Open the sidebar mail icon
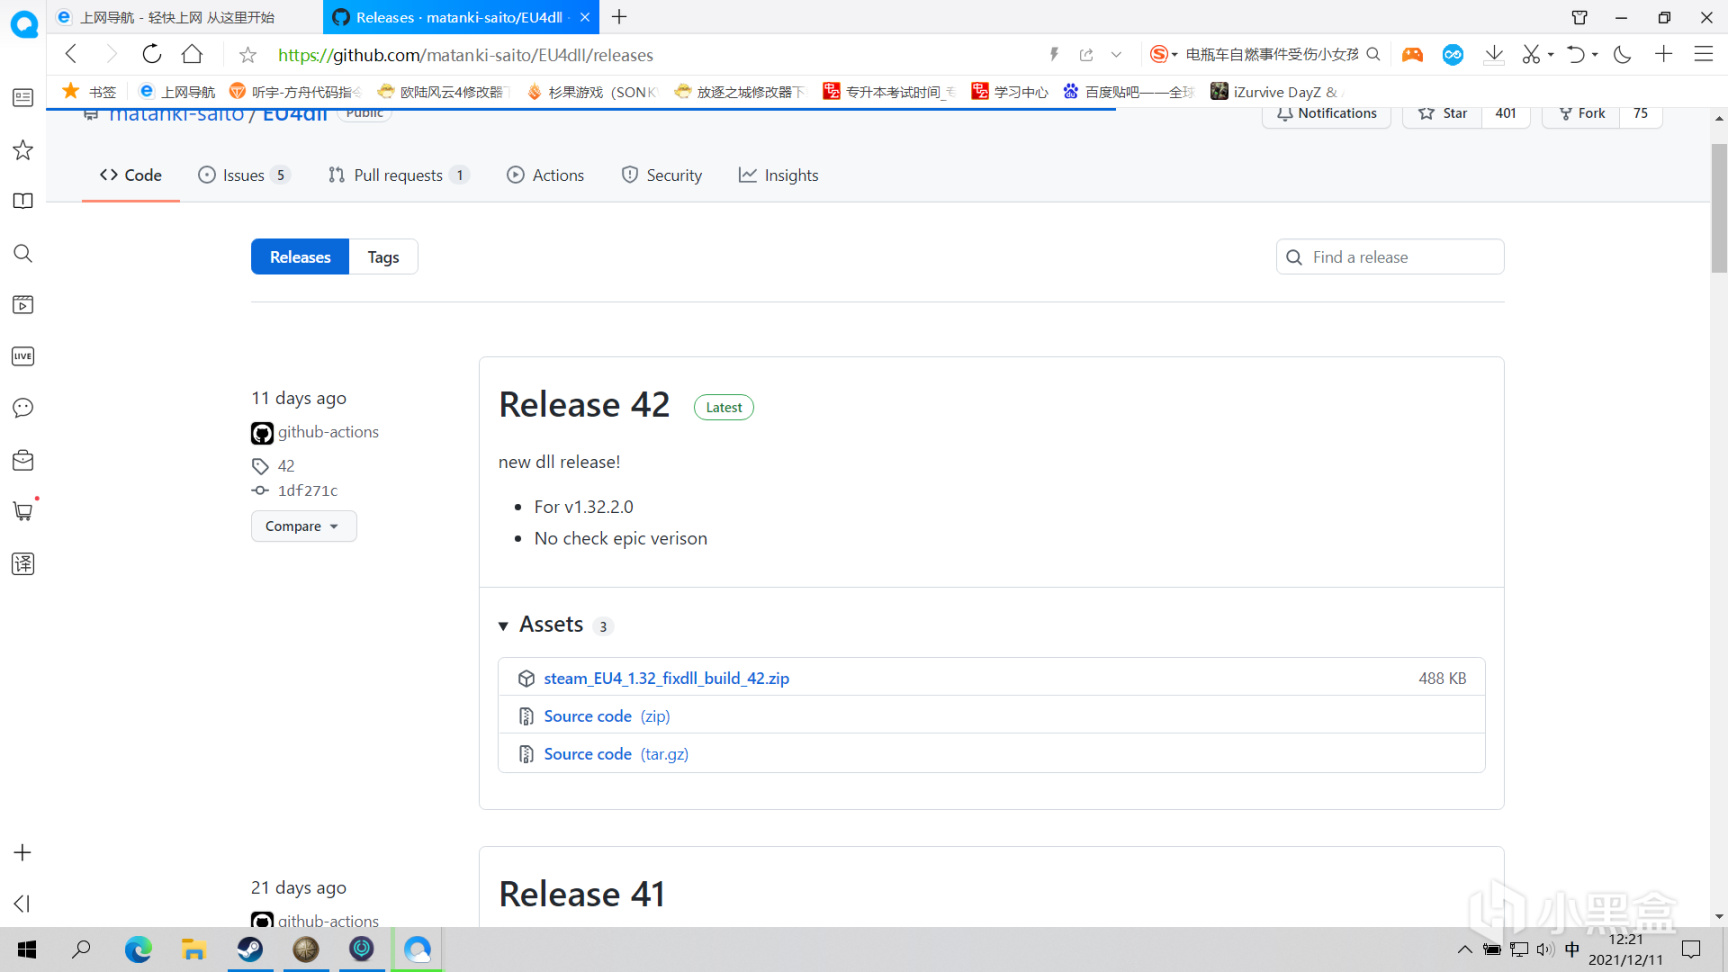Image resolution: width=1728 pixels, height=972 pixels. pos(23,460)
